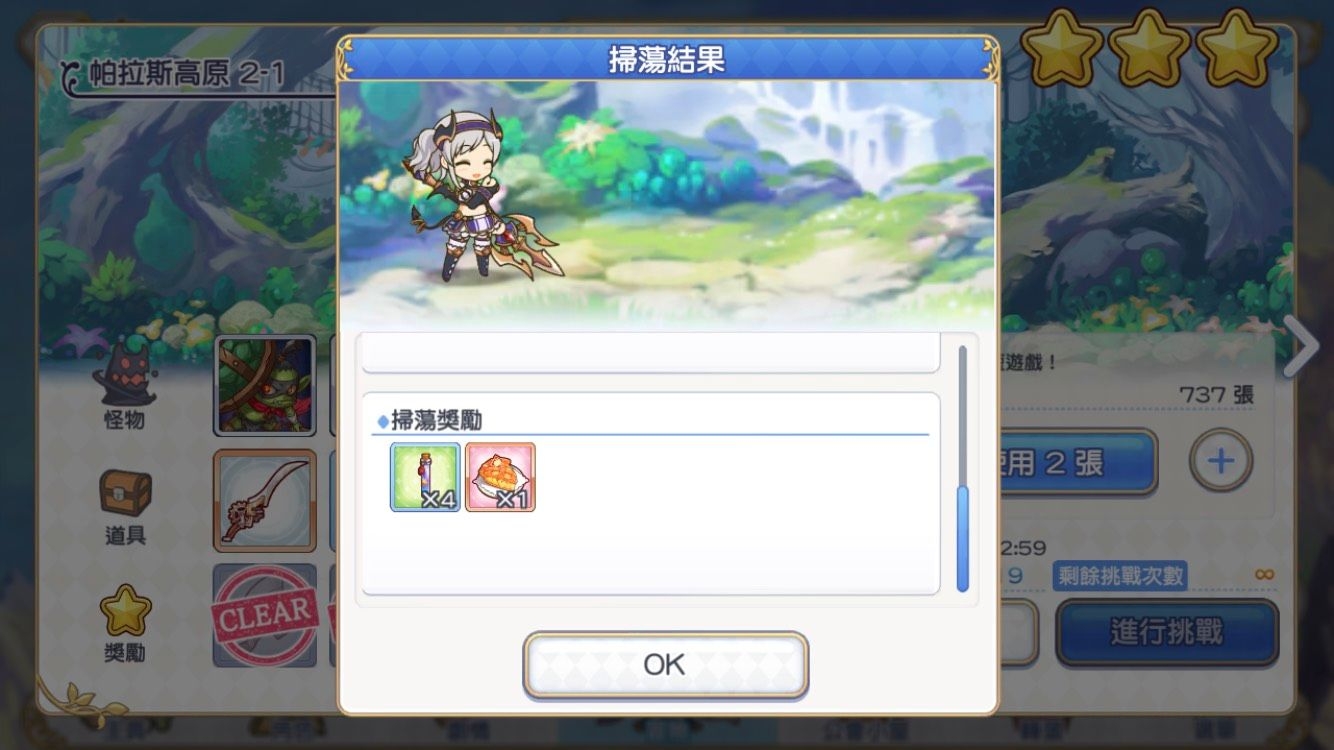
Task: Click the OK button in the sweep result dialog
Action: (665, 665)
